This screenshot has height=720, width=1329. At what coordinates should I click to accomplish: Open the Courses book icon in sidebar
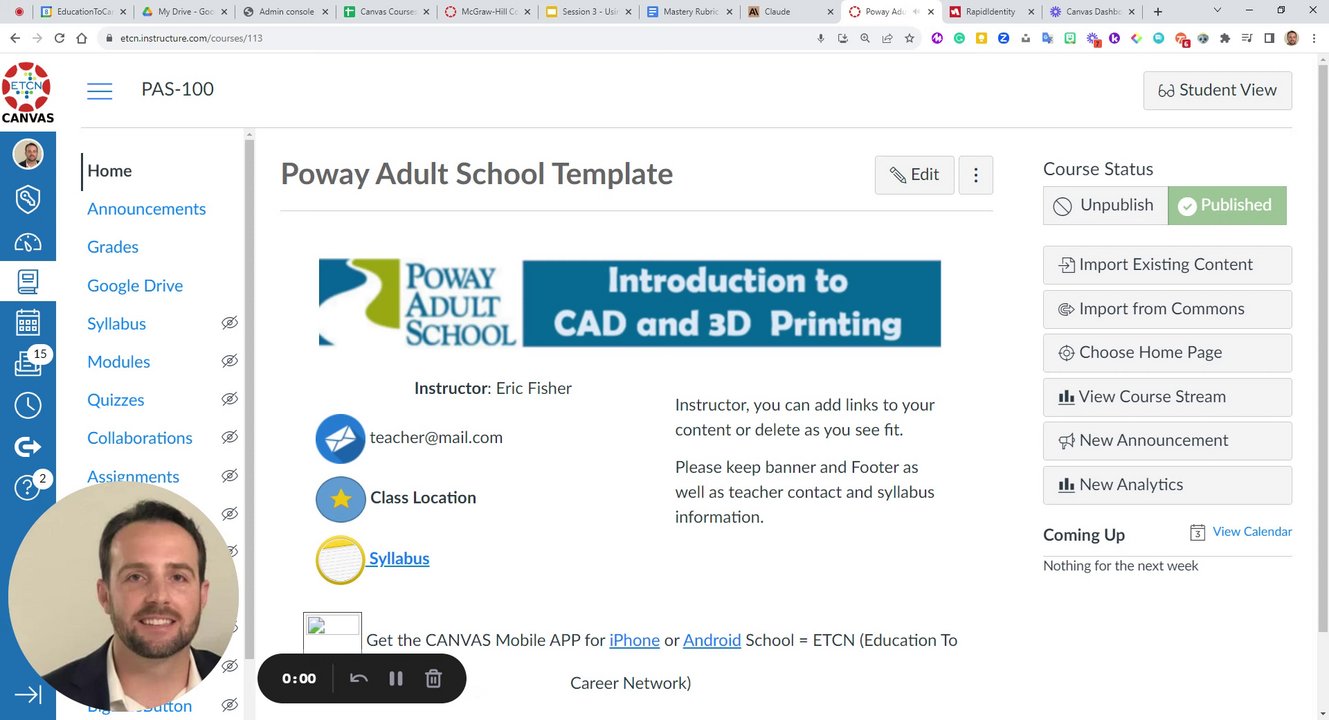click(27, 282)
